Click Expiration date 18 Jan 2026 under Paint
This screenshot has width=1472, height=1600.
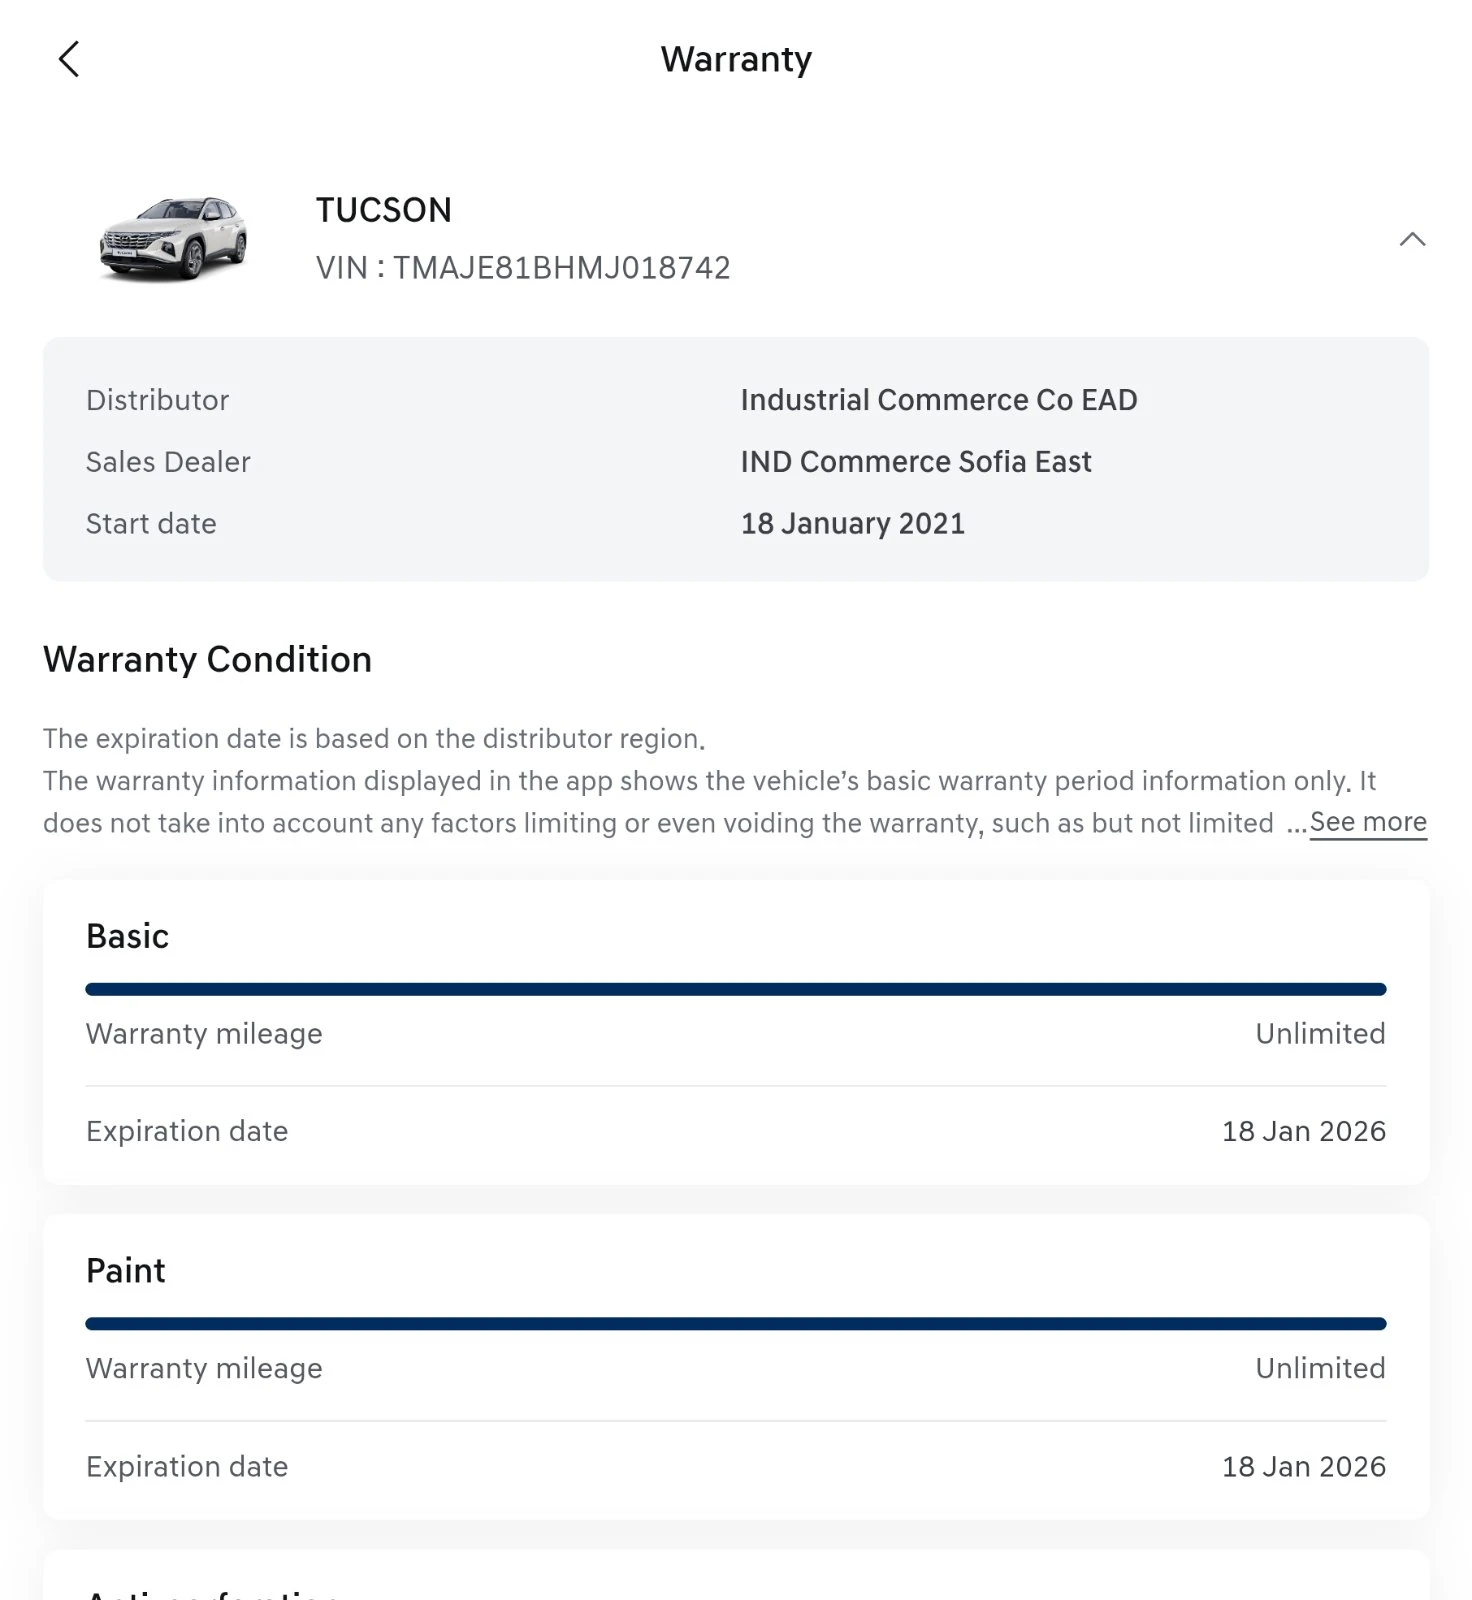1303,1466
